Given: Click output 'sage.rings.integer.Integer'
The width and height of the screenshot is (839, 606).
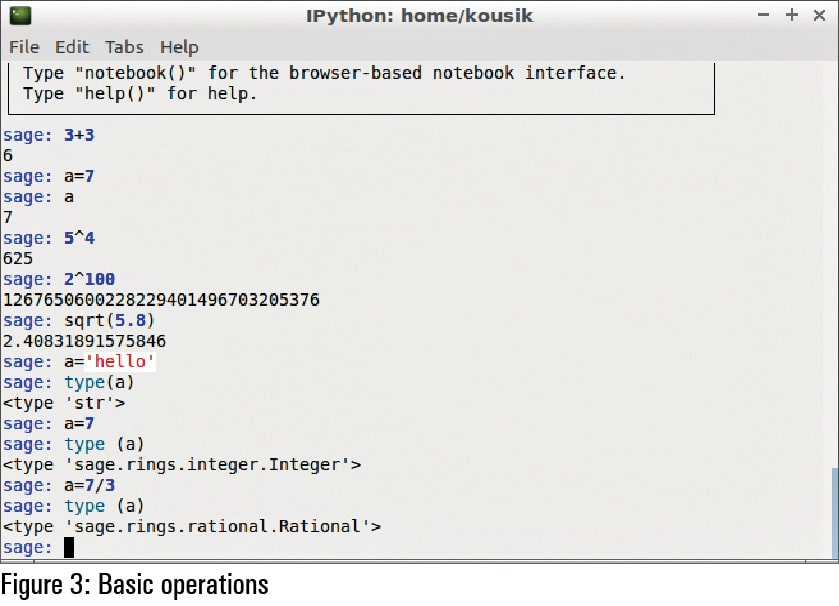Looking at the screenshot, I should (182, 465).
